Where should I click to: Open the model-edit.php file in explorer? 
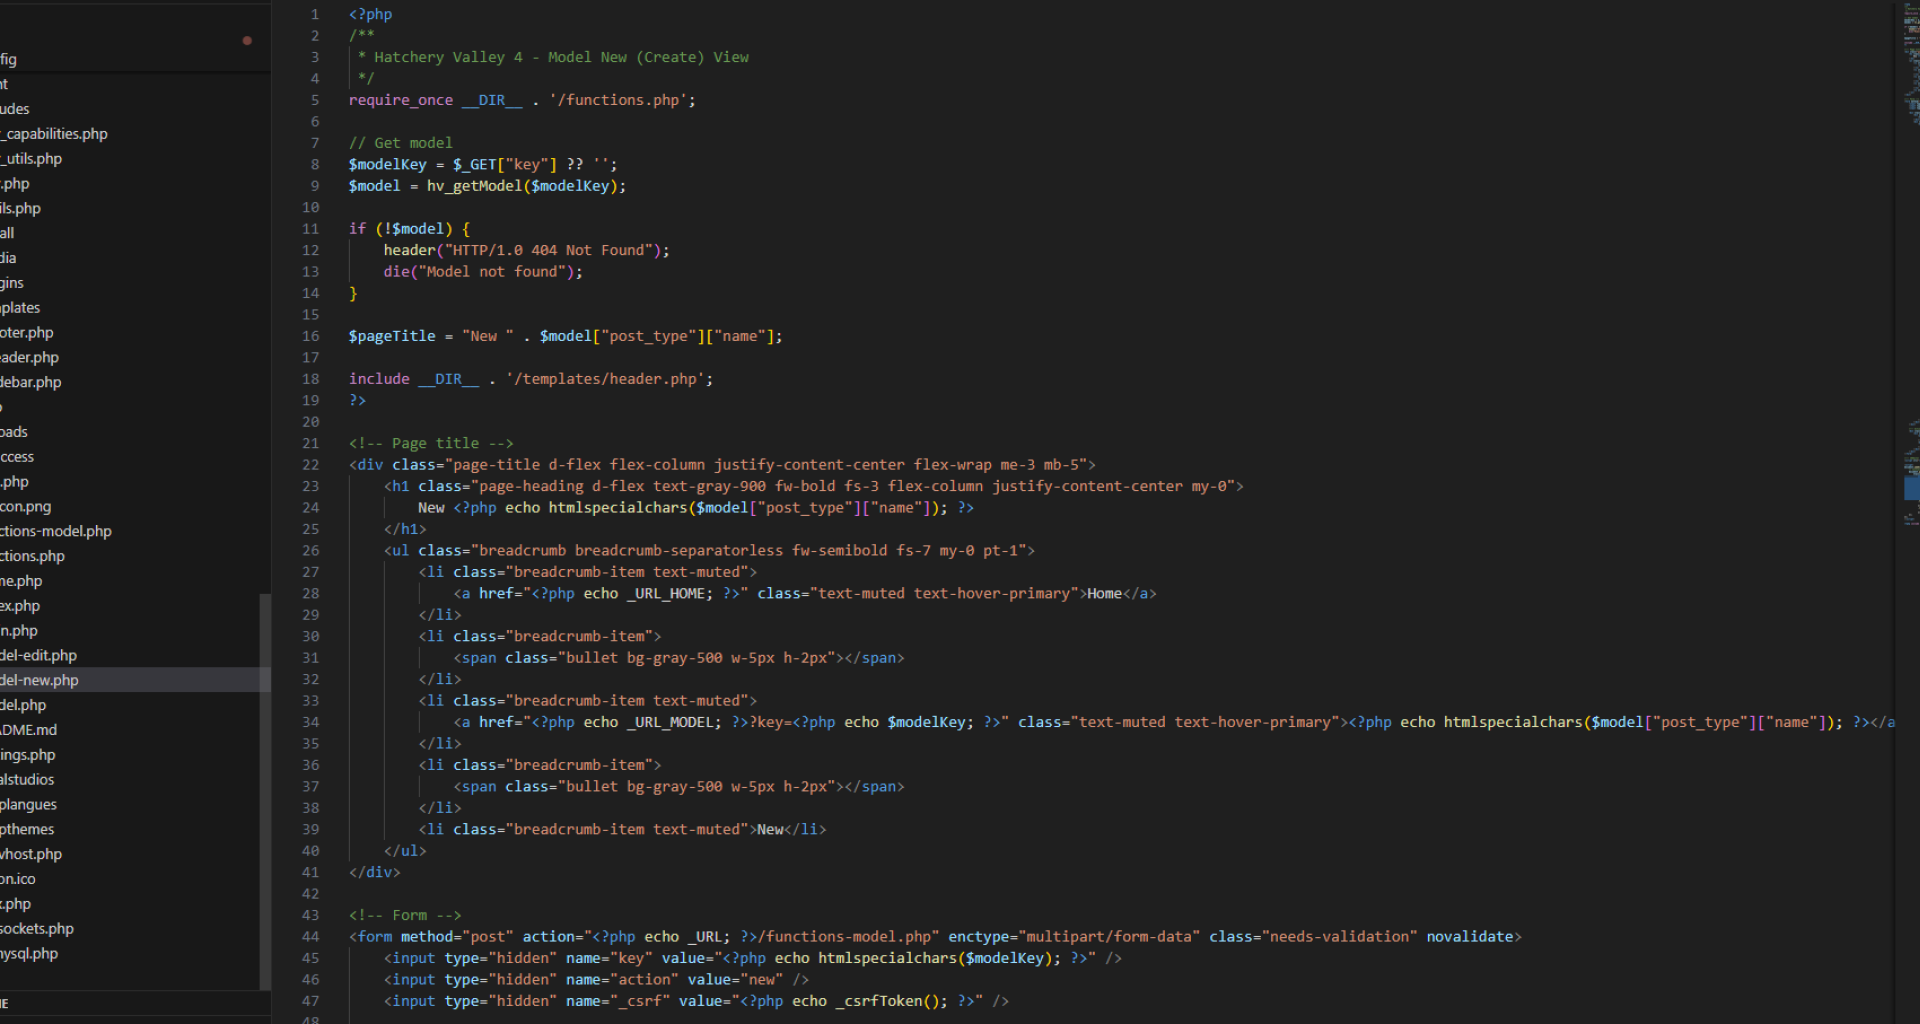40,655
